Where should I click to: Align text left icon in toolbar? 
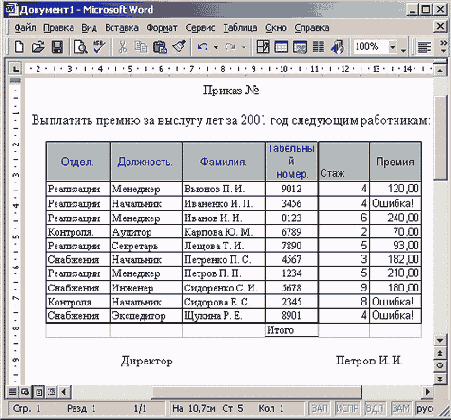click(x=424, y=47)
